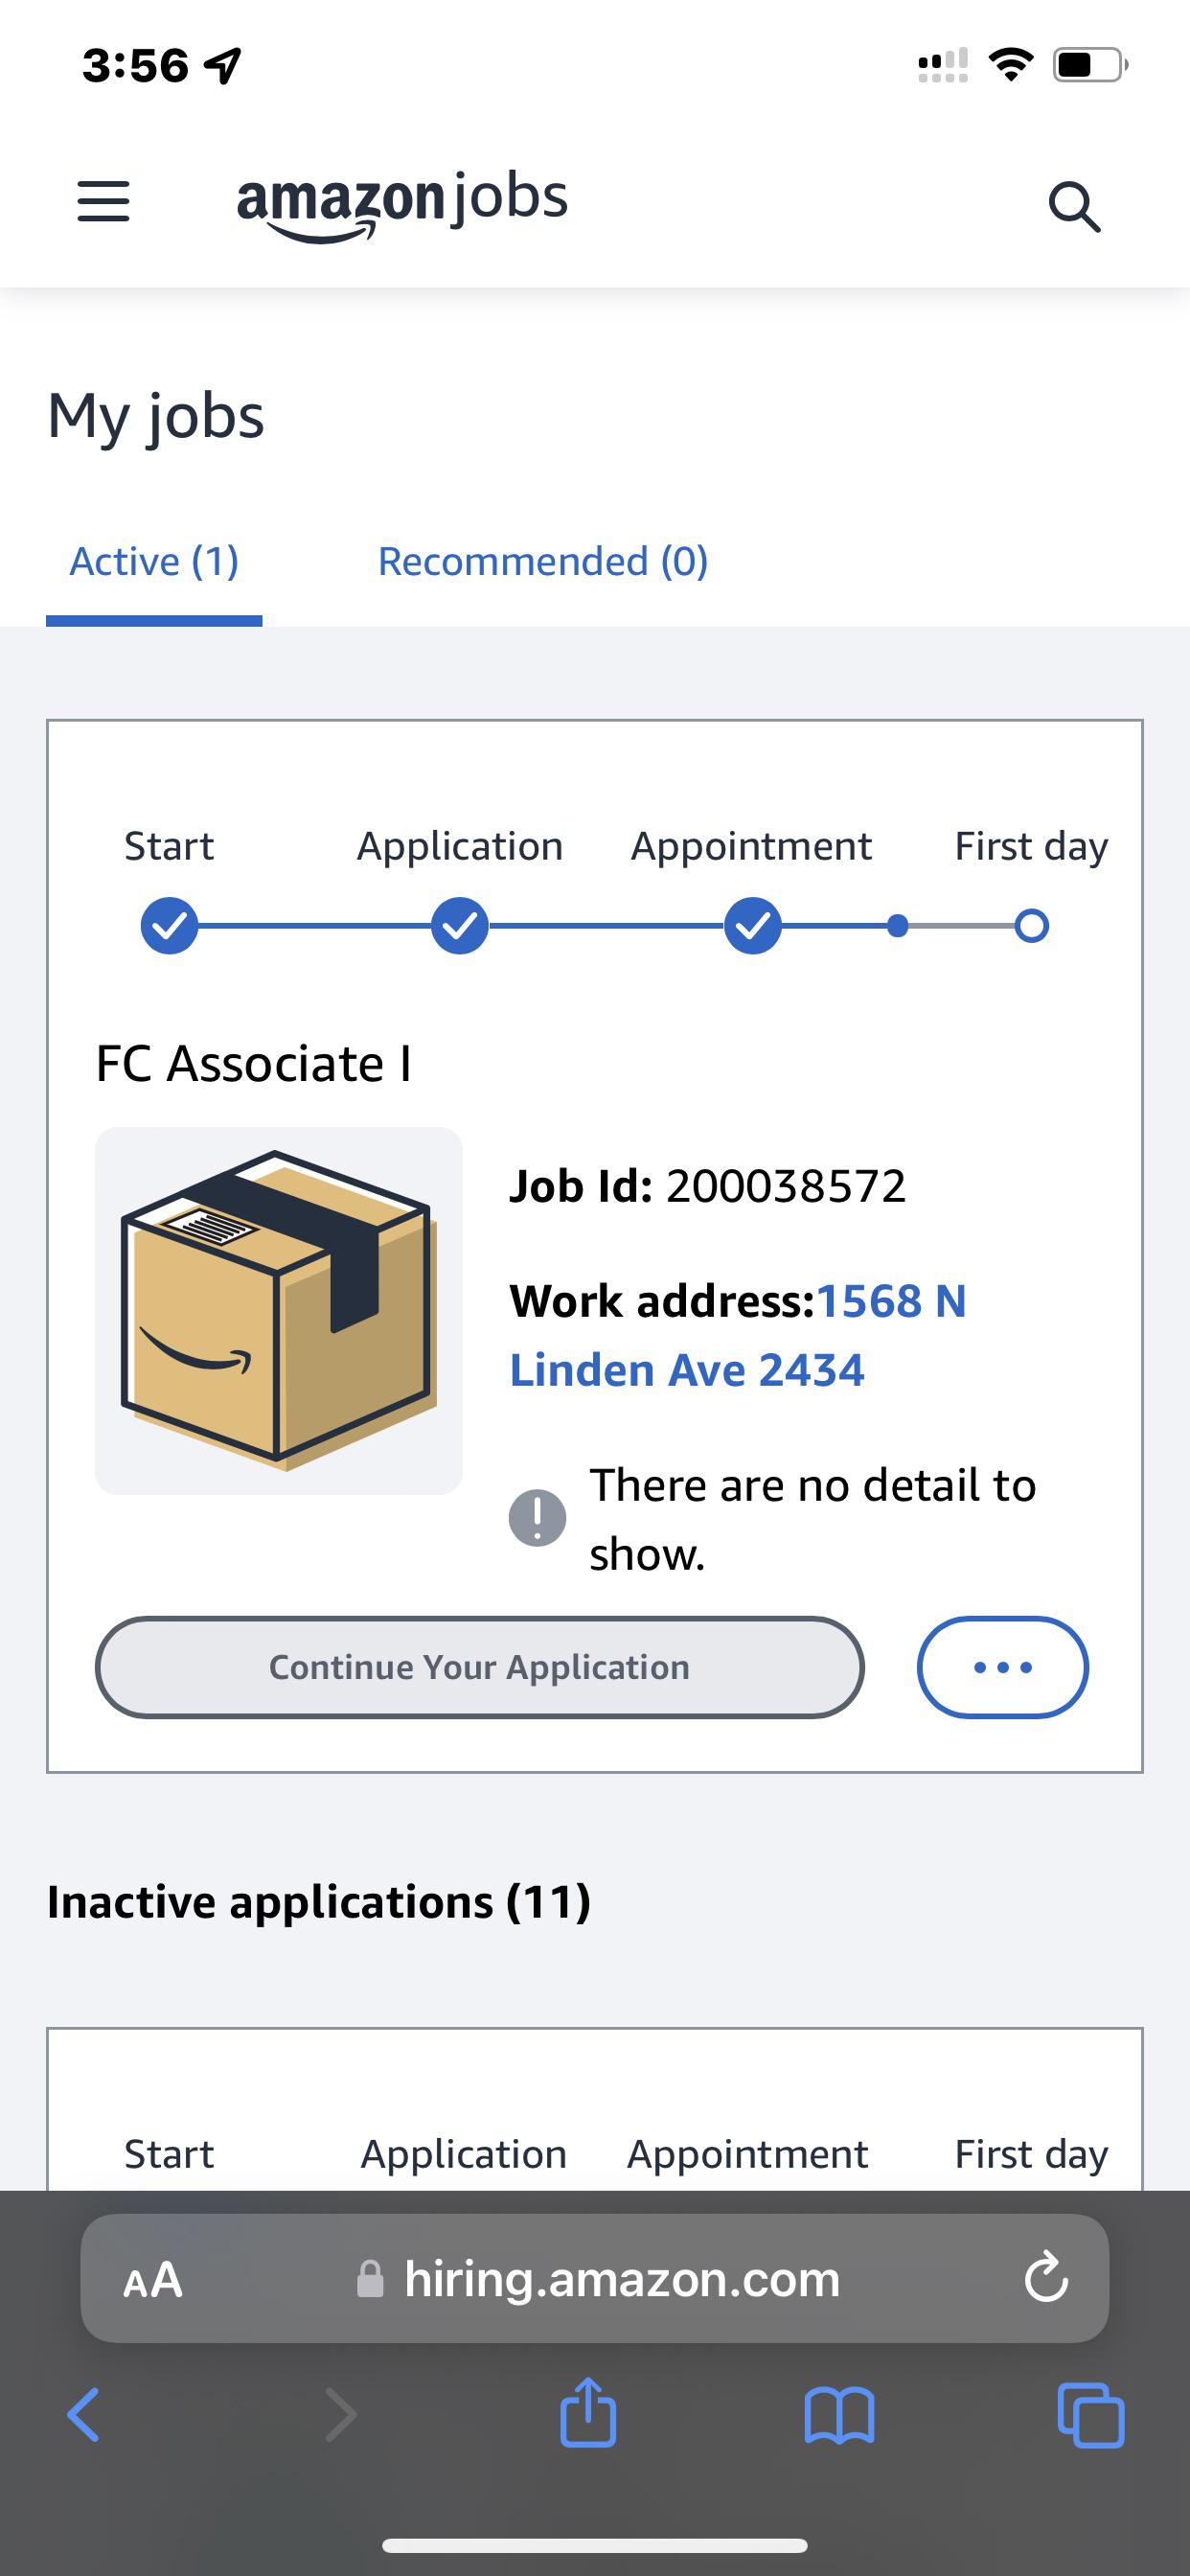Screen dimensions: 1190x2576
Task: Open the ellipsis options beside Continue Your Application
Action: 1002,1667
